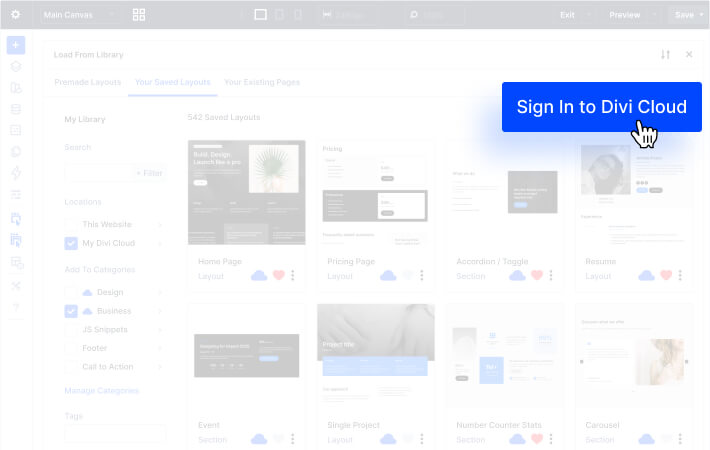The image size is (710, 450).
Task: Expand the JS Snippets category chevron
Action: [x=160, y=330]
